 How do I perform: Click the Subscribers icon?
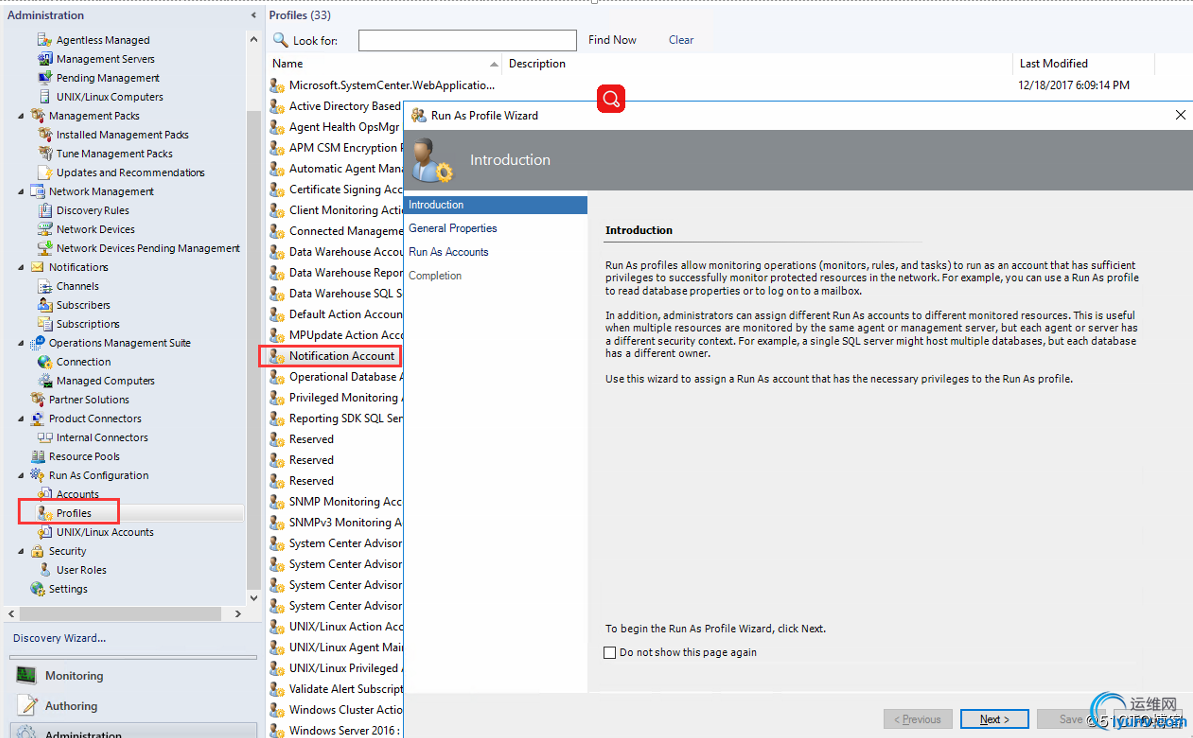point(45,304)
